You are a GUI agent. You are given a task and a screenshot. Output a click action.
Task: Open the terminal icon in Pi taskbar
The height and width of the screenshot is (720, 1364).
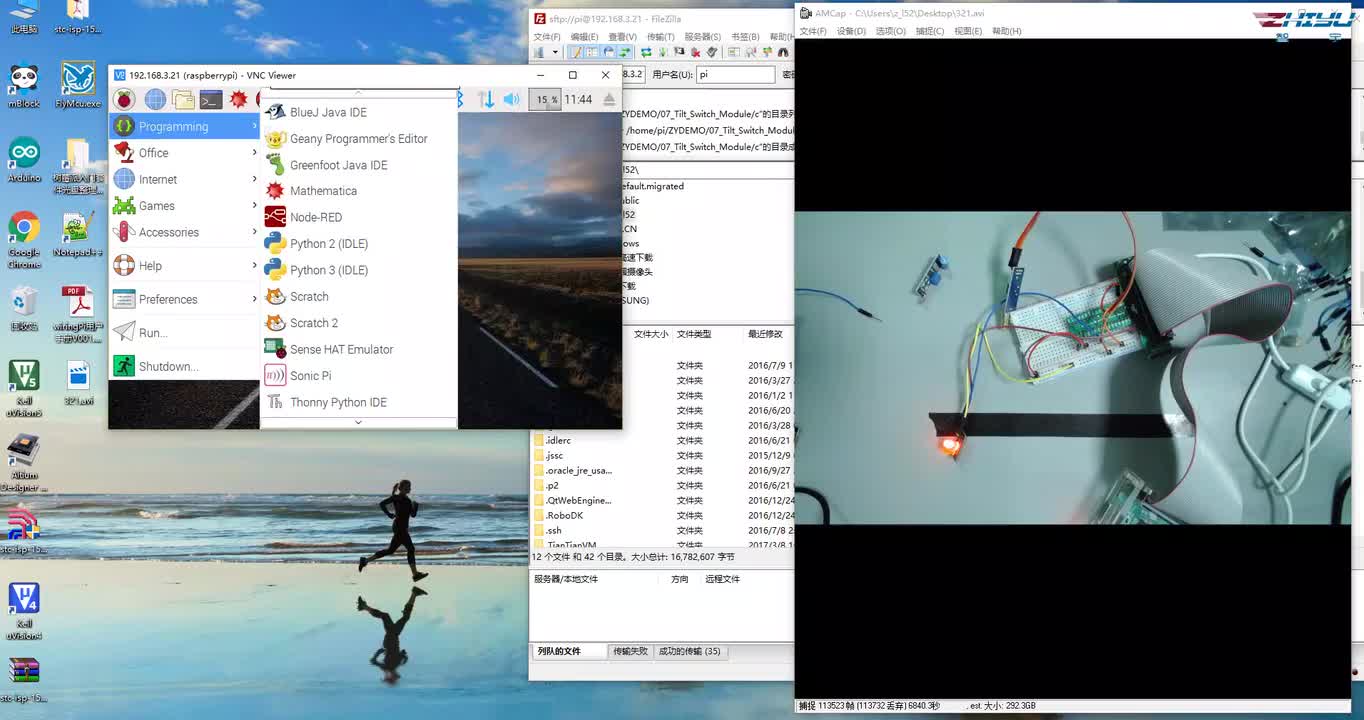pyautogui.click(x=210, y=99)
